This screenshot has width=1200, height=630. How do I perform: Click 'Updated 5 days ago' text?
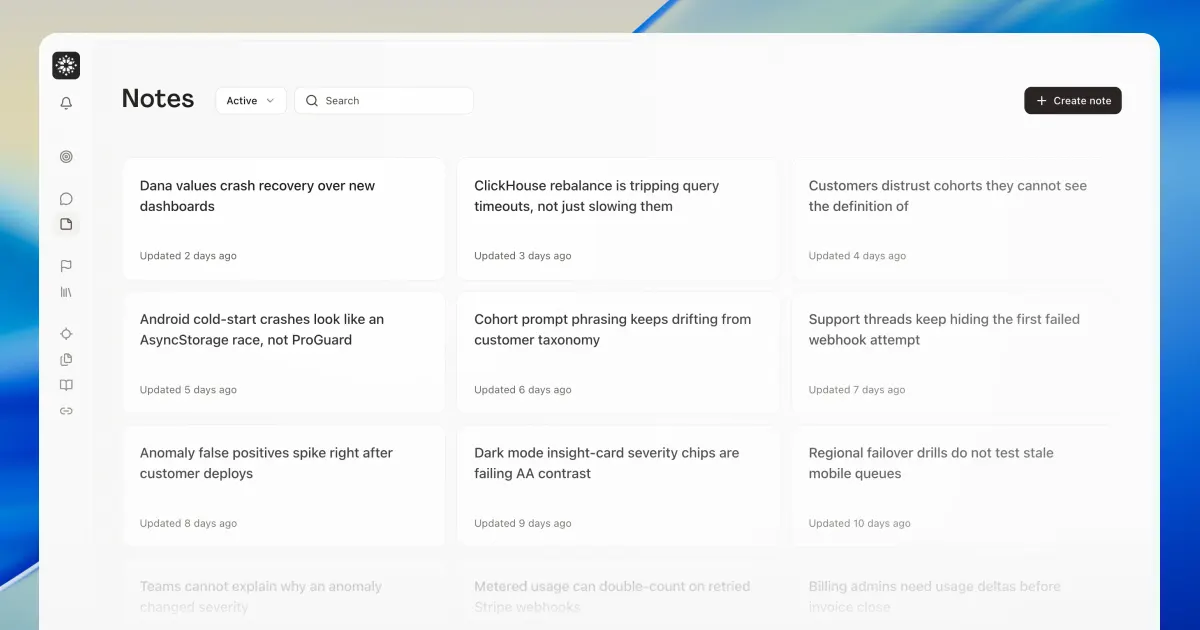(x=188, y=390)
